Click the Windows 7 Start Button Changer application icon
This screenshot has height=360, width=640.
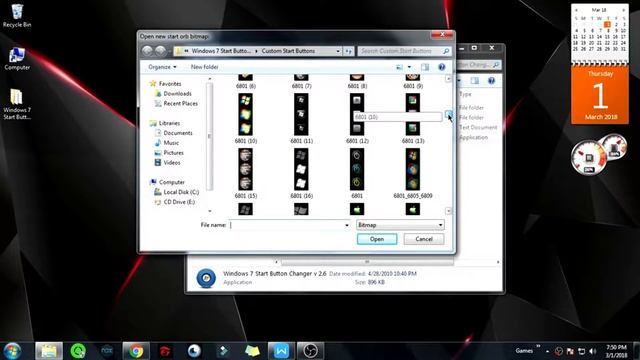[206, 278]
